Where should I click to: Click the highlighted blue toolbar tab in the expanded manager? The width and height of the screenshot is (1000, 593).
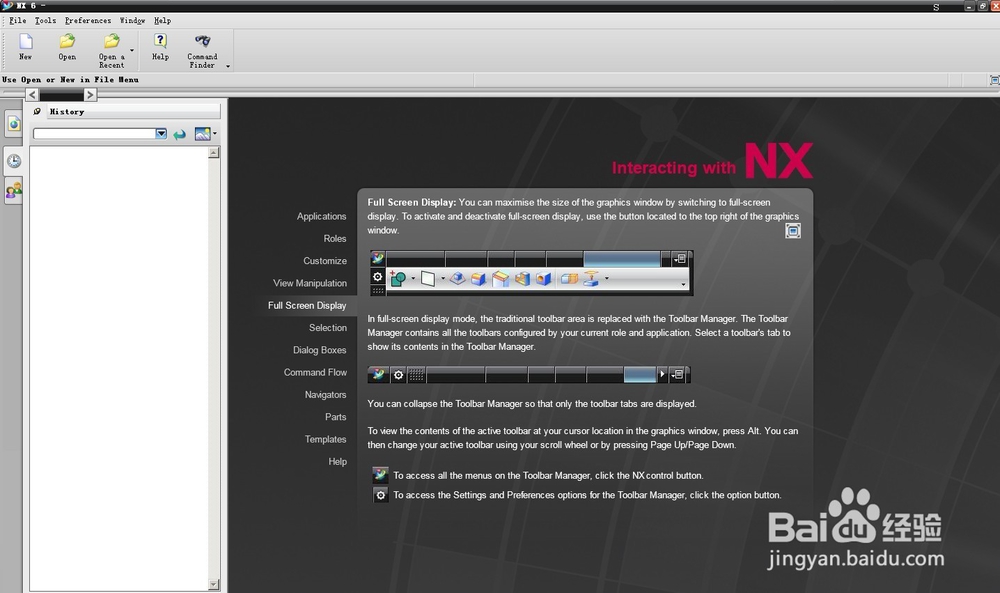click(x=622, y=259)
